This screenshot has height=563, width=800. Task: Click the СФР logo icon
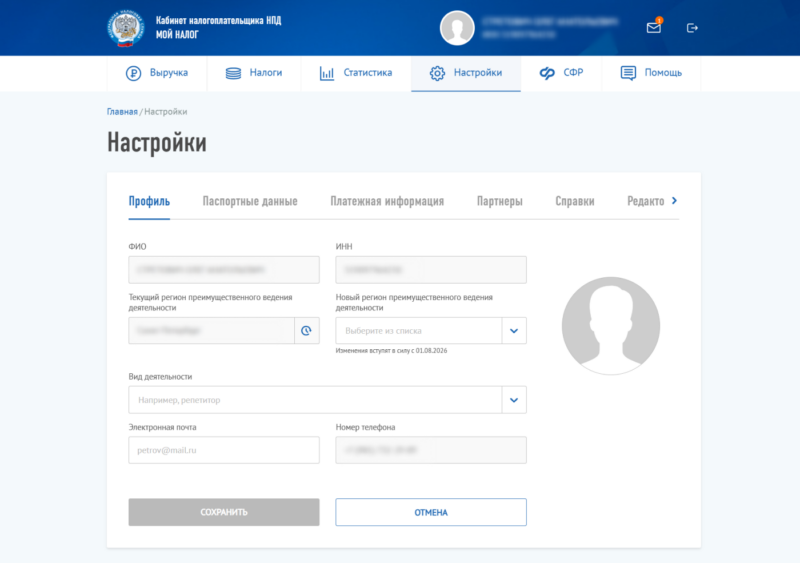pos(547,74)
